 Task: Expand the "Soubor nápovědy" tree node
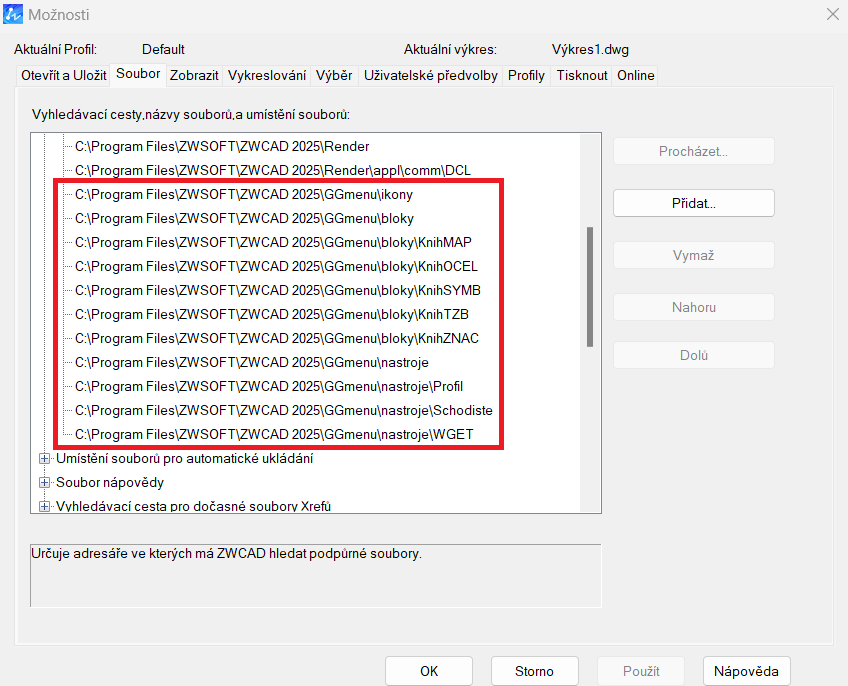click(x=45, y=481)
